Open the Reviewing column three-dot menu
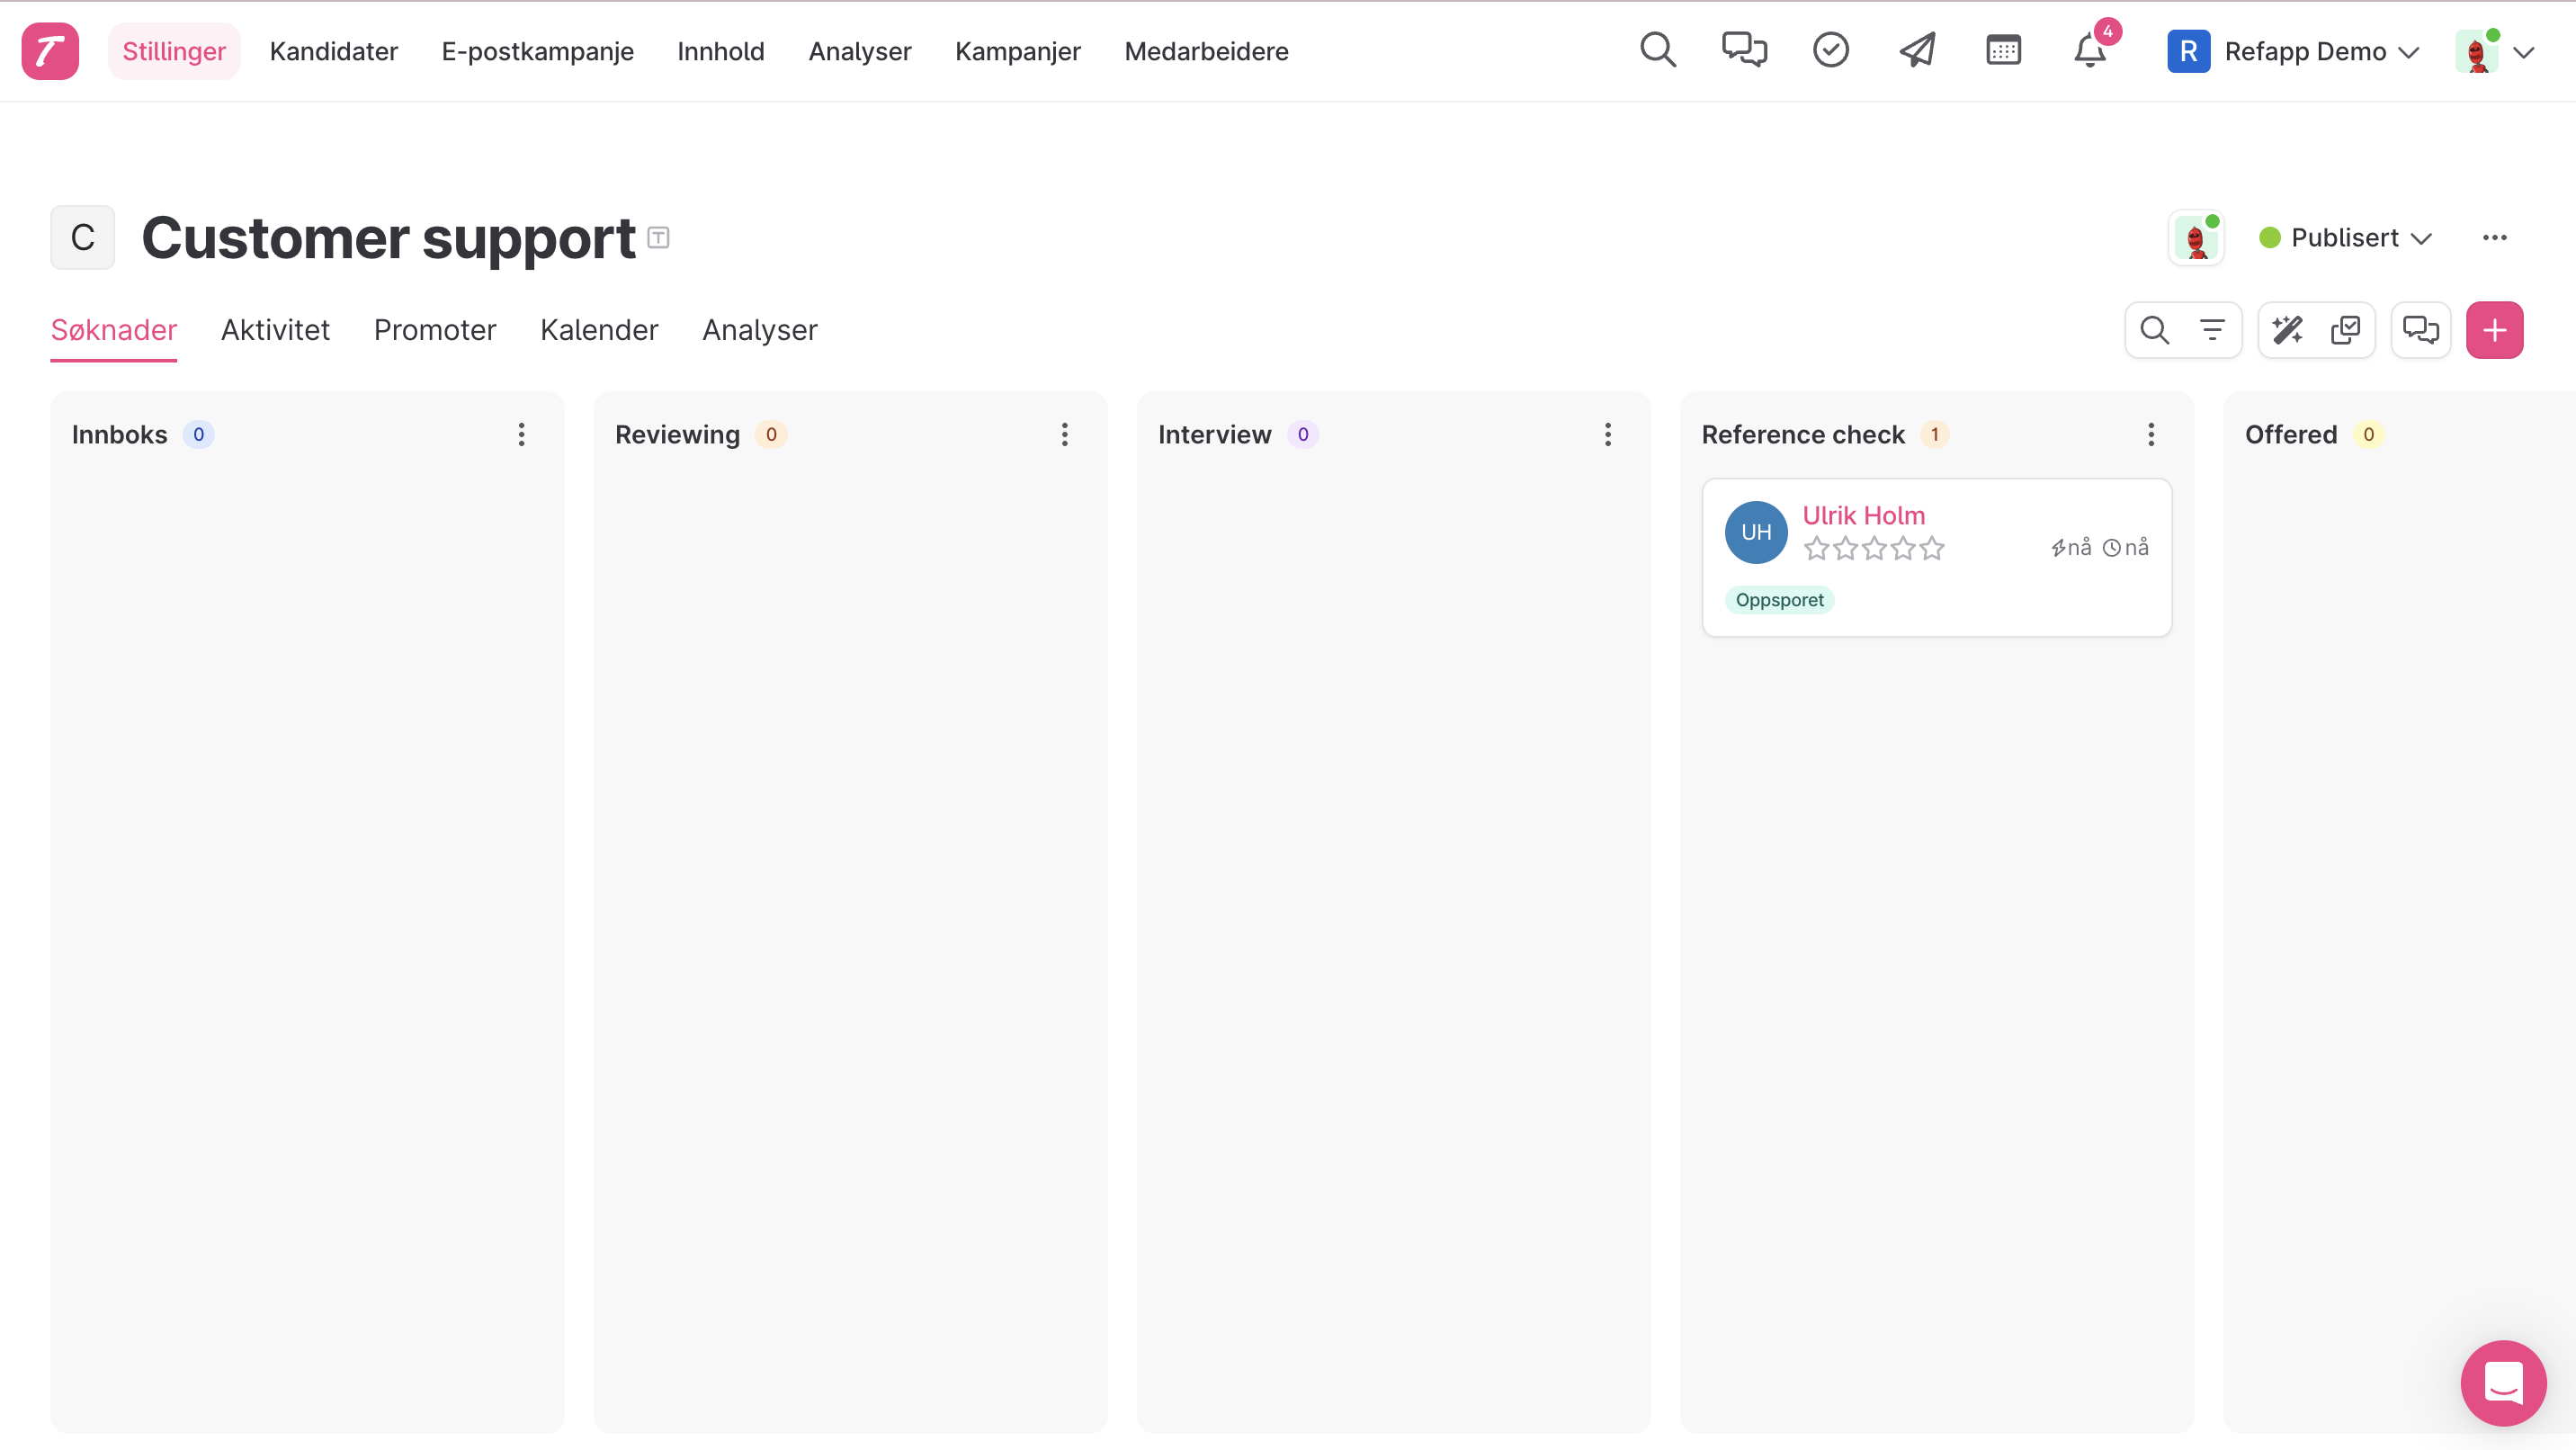Image resolution: width=2576 pixels, height=1450 pixels. (x=1064, y=434)
